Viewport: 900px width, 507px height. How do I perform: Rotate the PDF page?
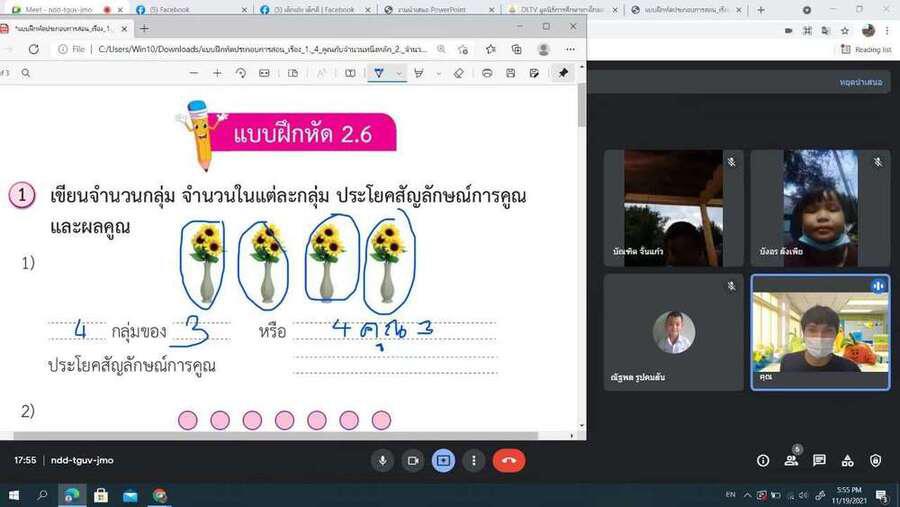click(x=240, y=73)
